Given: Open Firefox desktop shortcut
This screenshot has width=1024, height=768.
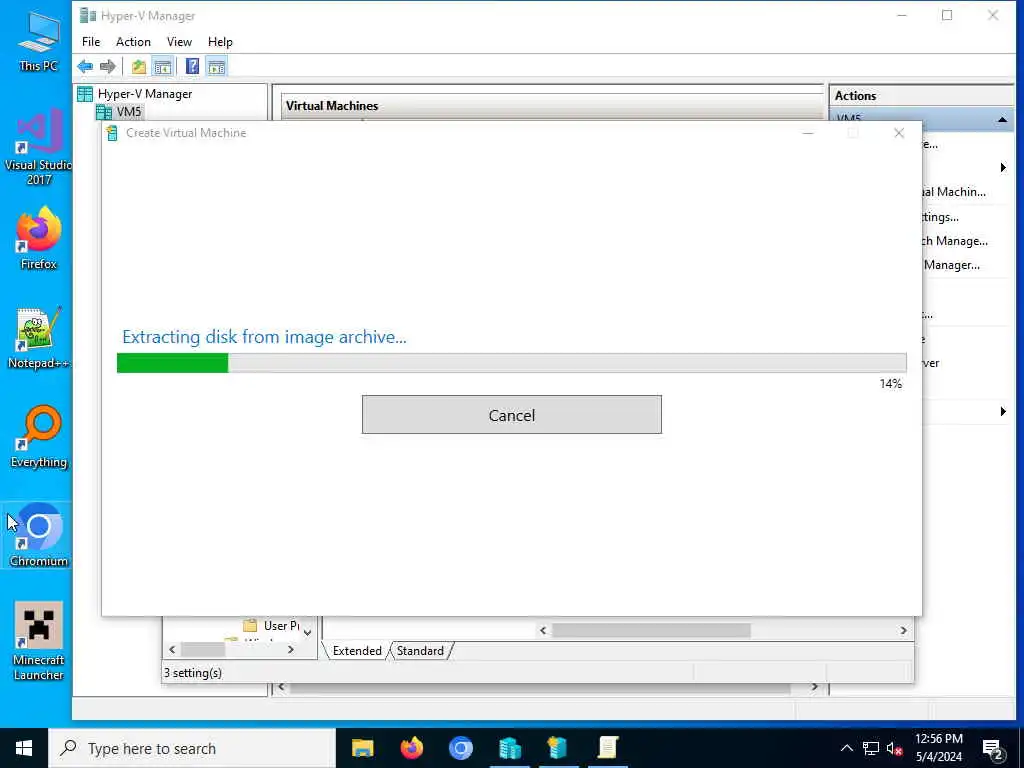Looking at the screenshot, I should [x=38, y=238].
